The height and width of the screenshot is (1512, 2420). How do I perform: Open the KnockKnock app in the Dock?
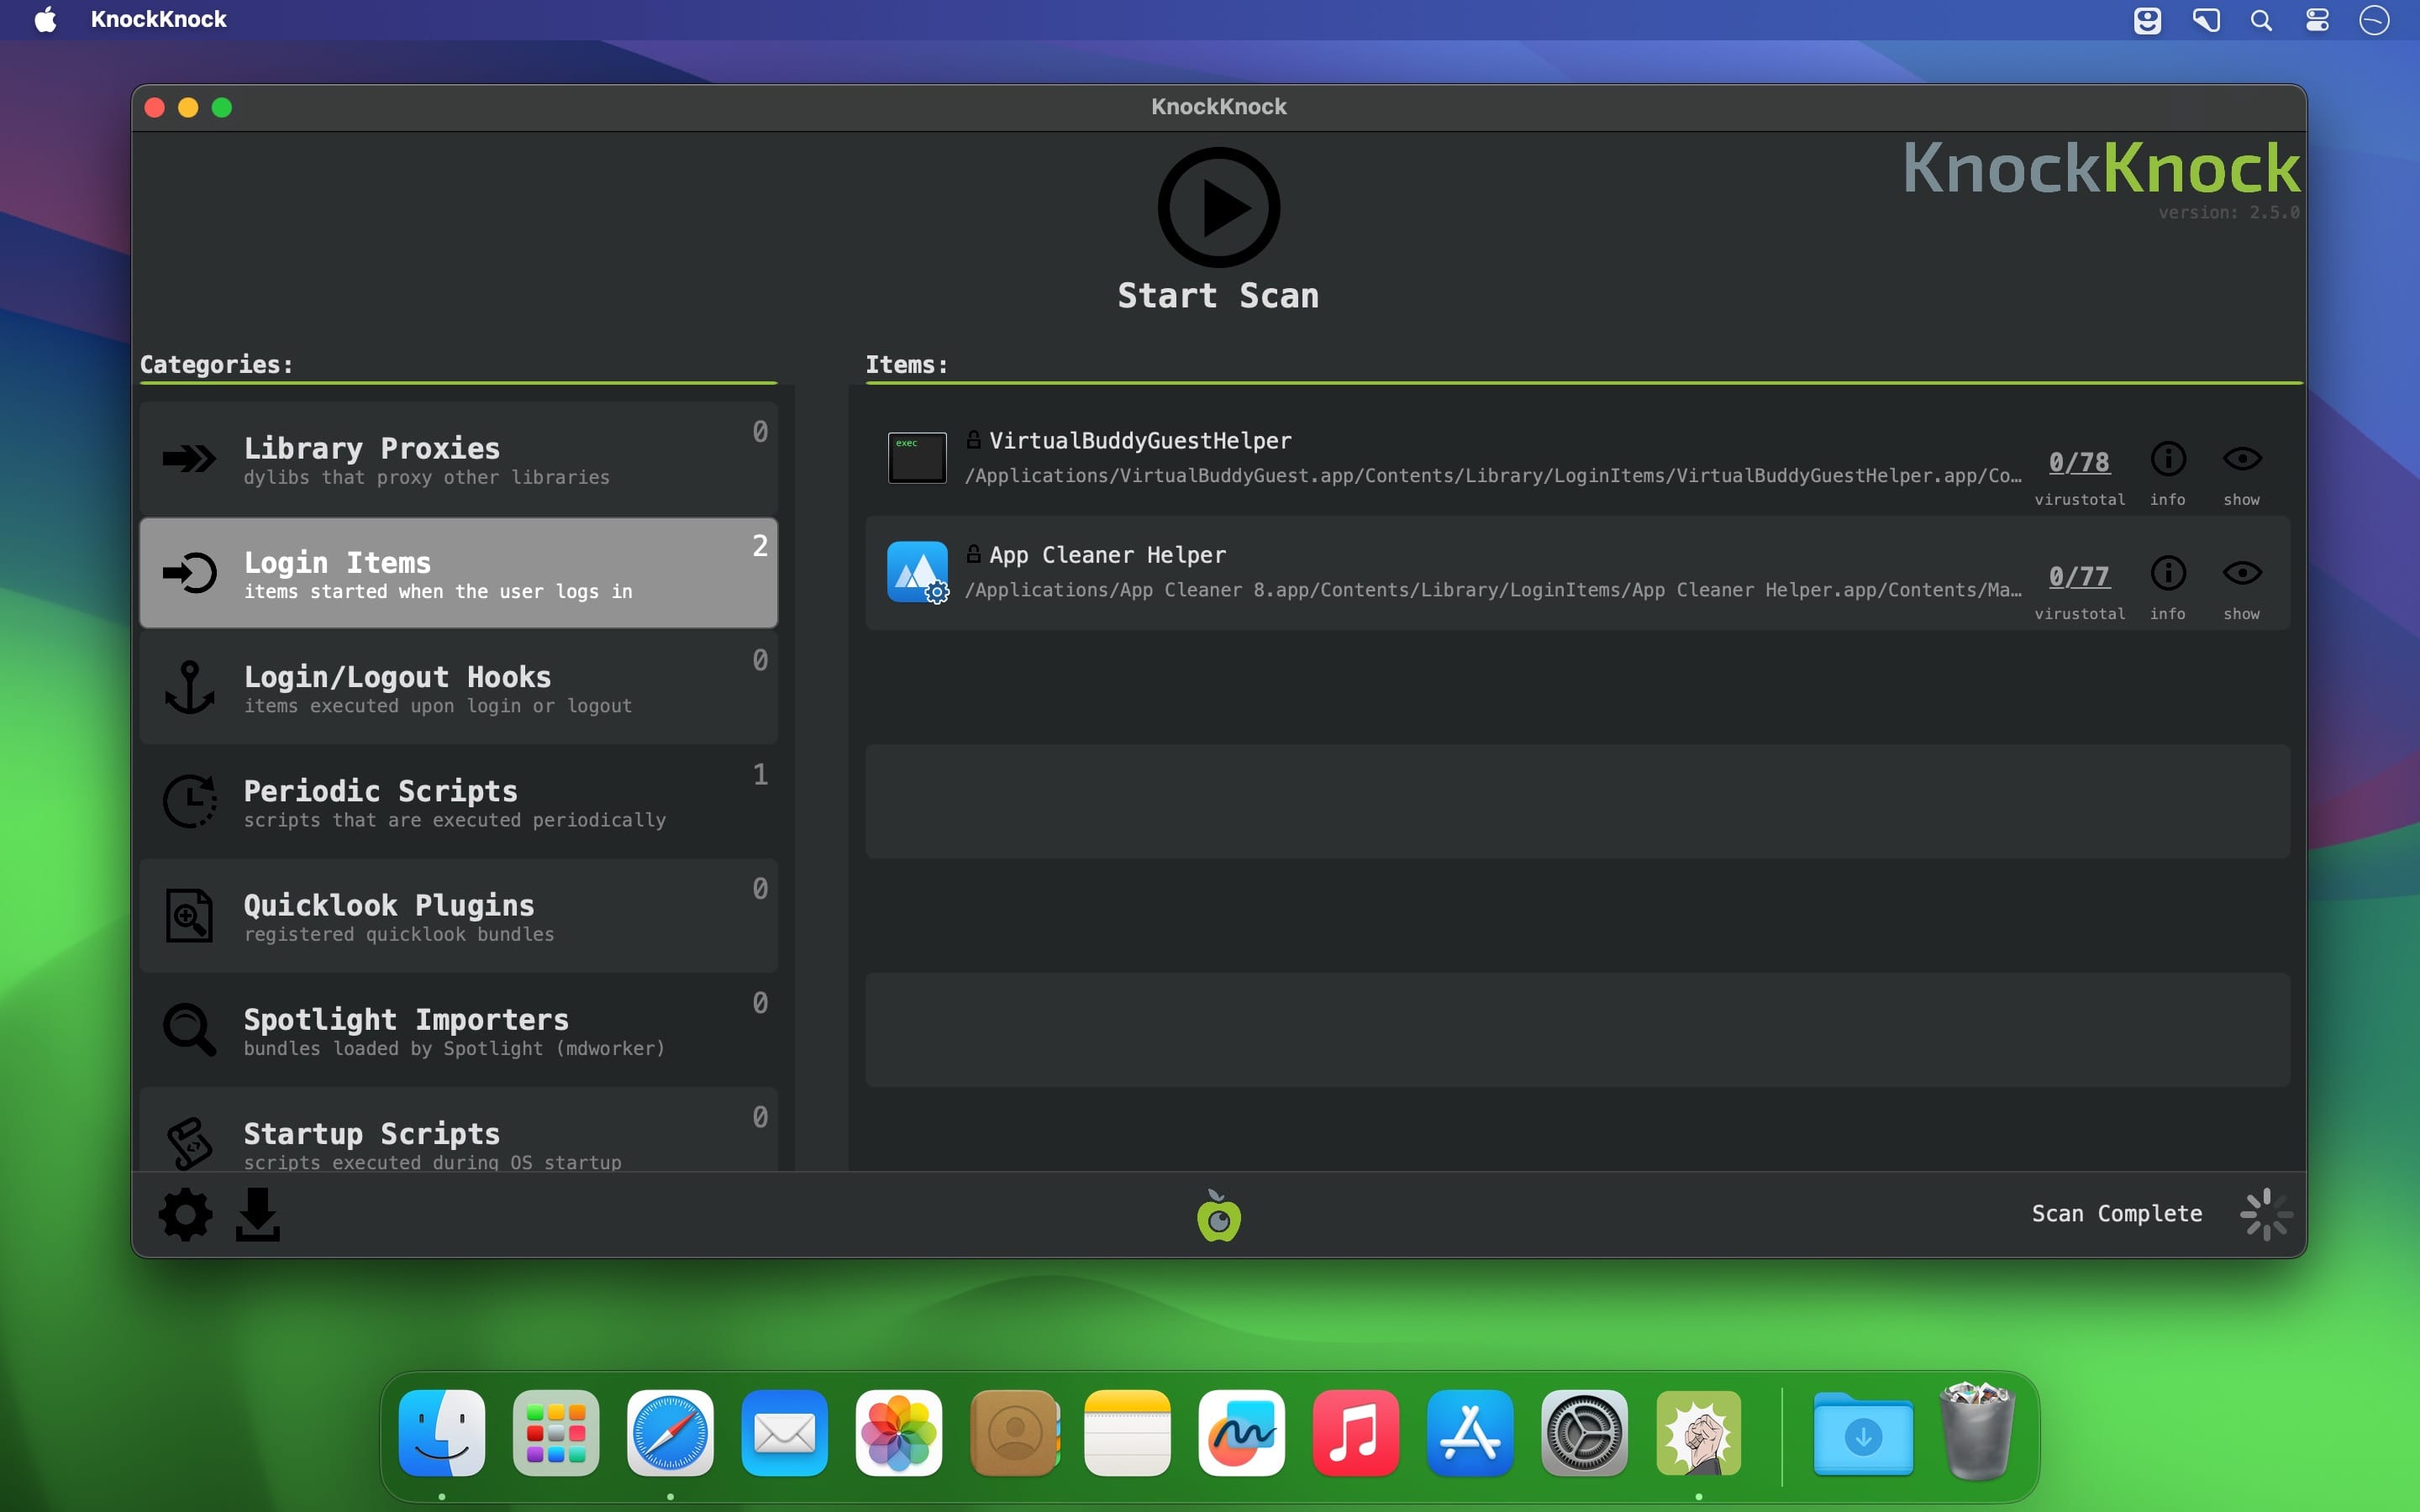pos(1698,1432)
